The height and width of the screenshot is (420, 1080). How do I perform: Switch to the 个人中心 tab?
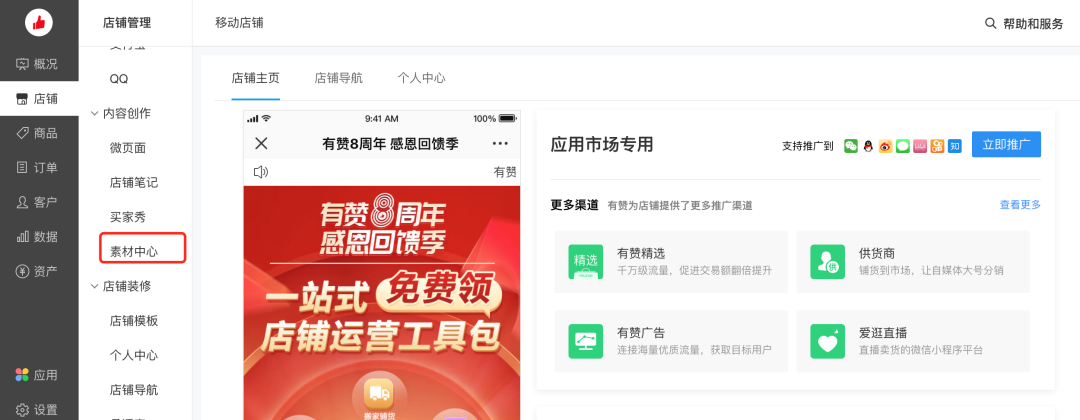tap(421, 78)
